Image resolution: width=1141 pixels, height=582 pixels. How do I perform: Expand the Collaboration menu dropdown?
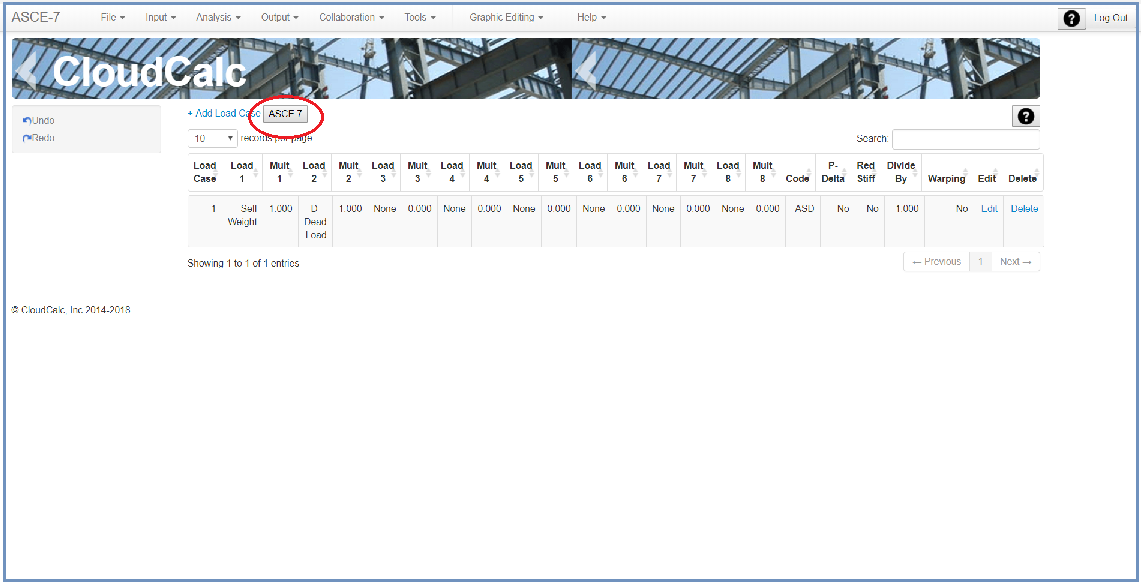[349, 17]
